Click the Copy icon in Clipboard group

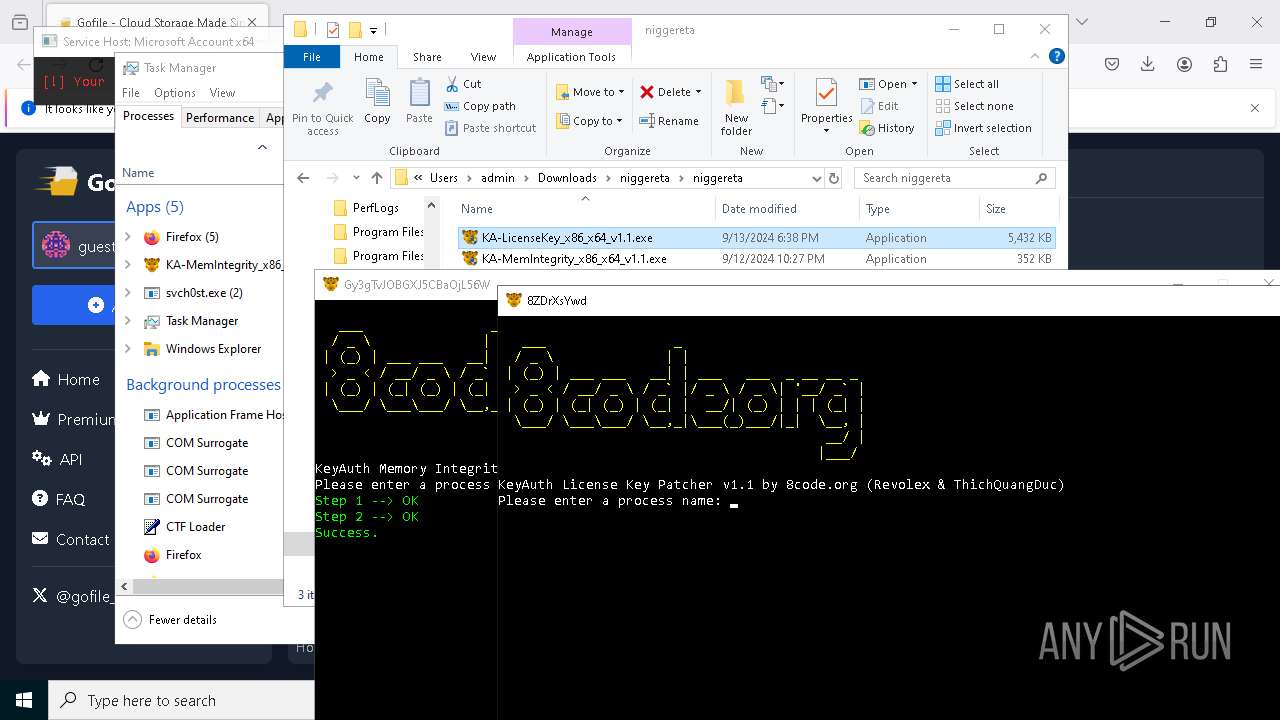click(377, 93)
